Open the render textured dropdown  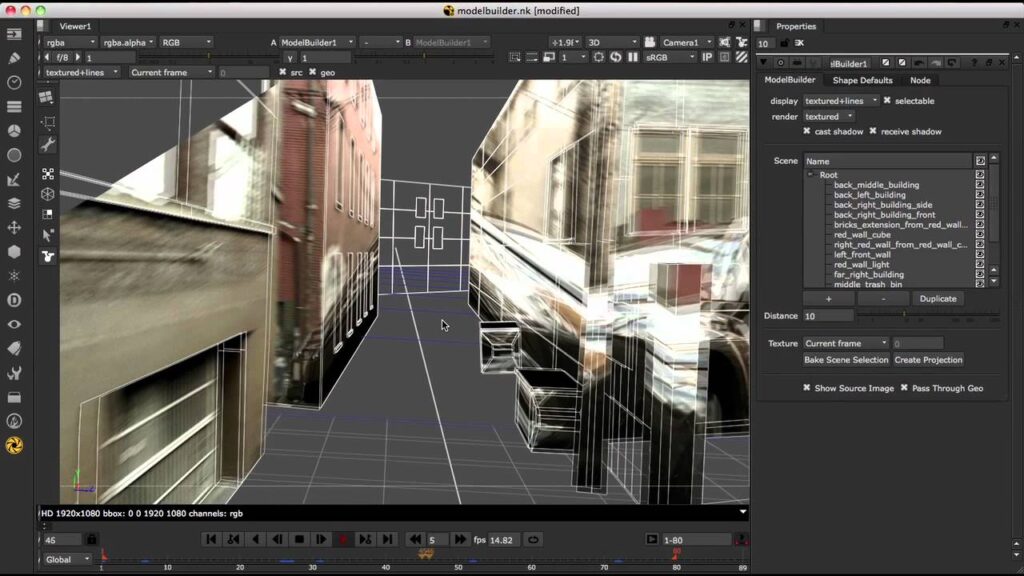(x=828, y=116)
